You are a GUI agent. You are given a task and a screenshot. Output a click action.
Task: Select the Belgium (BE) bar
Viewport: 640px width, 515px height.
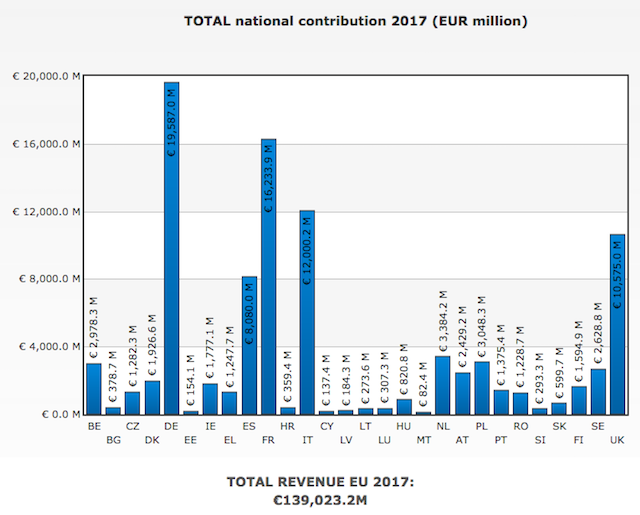93,388
